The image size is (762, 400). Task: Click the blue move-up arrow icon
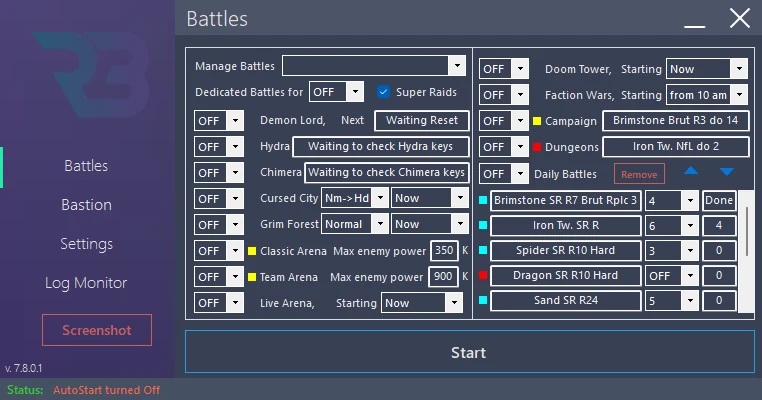[x=691, y=171]
